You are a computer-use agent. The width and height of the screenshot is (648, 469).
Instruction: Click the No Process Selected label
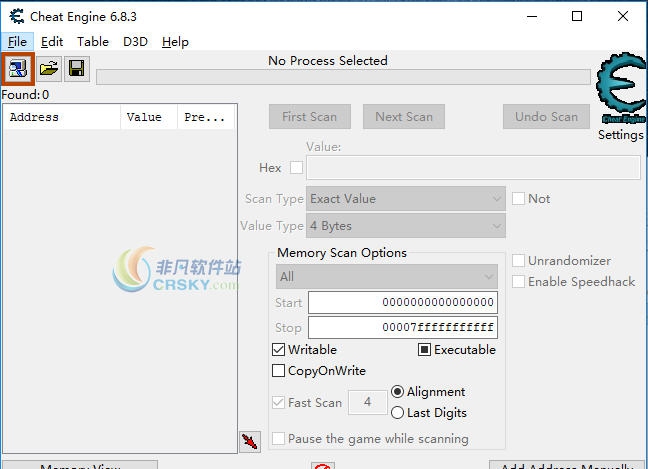pos(328,61)
